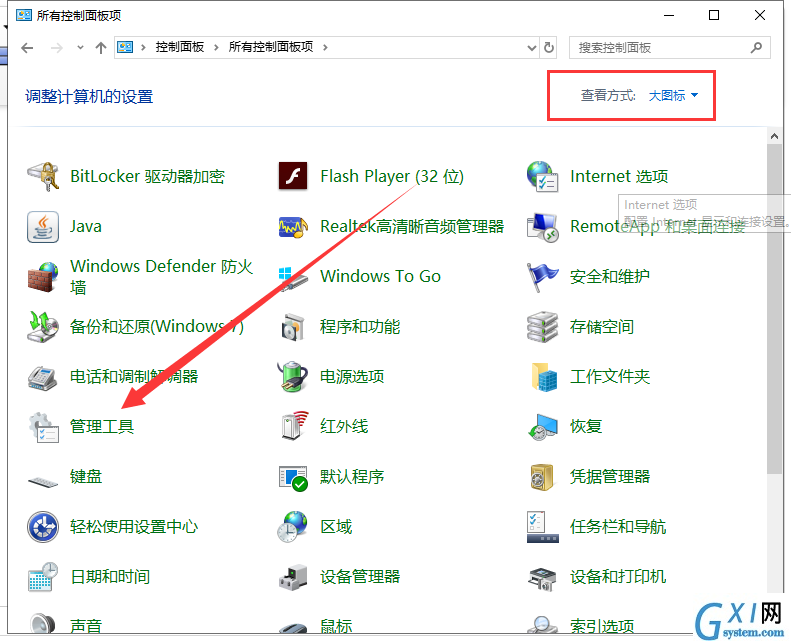Viewport: 791px width, 641px height.
Task: Open the 存储空间 drive stack icon
Action: click(x=542, y=327)
